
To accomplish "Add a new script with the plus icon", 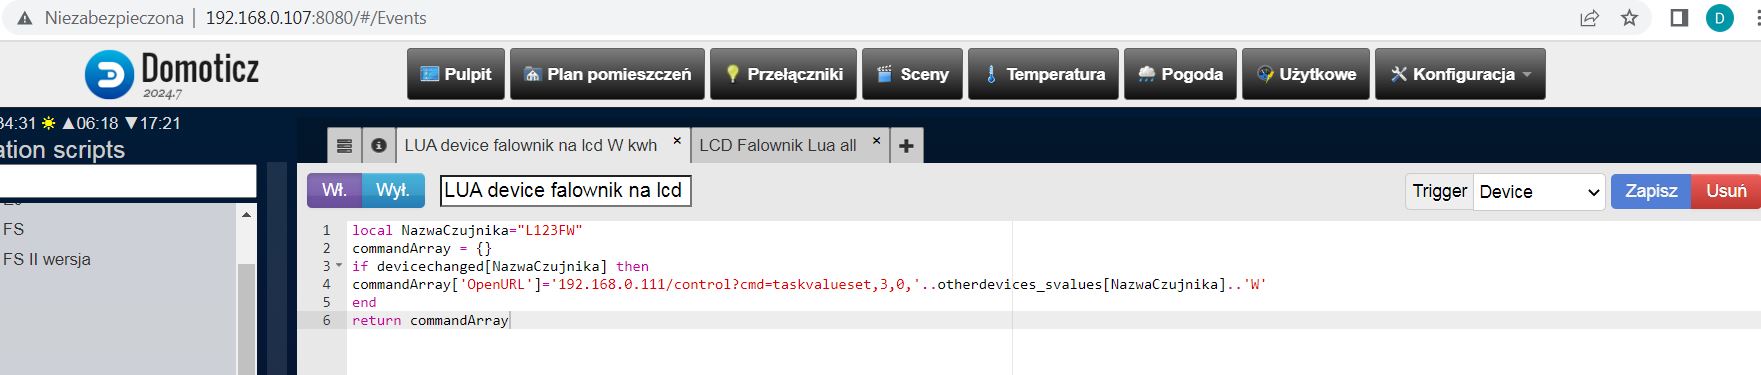I will [x=906, y=146].
